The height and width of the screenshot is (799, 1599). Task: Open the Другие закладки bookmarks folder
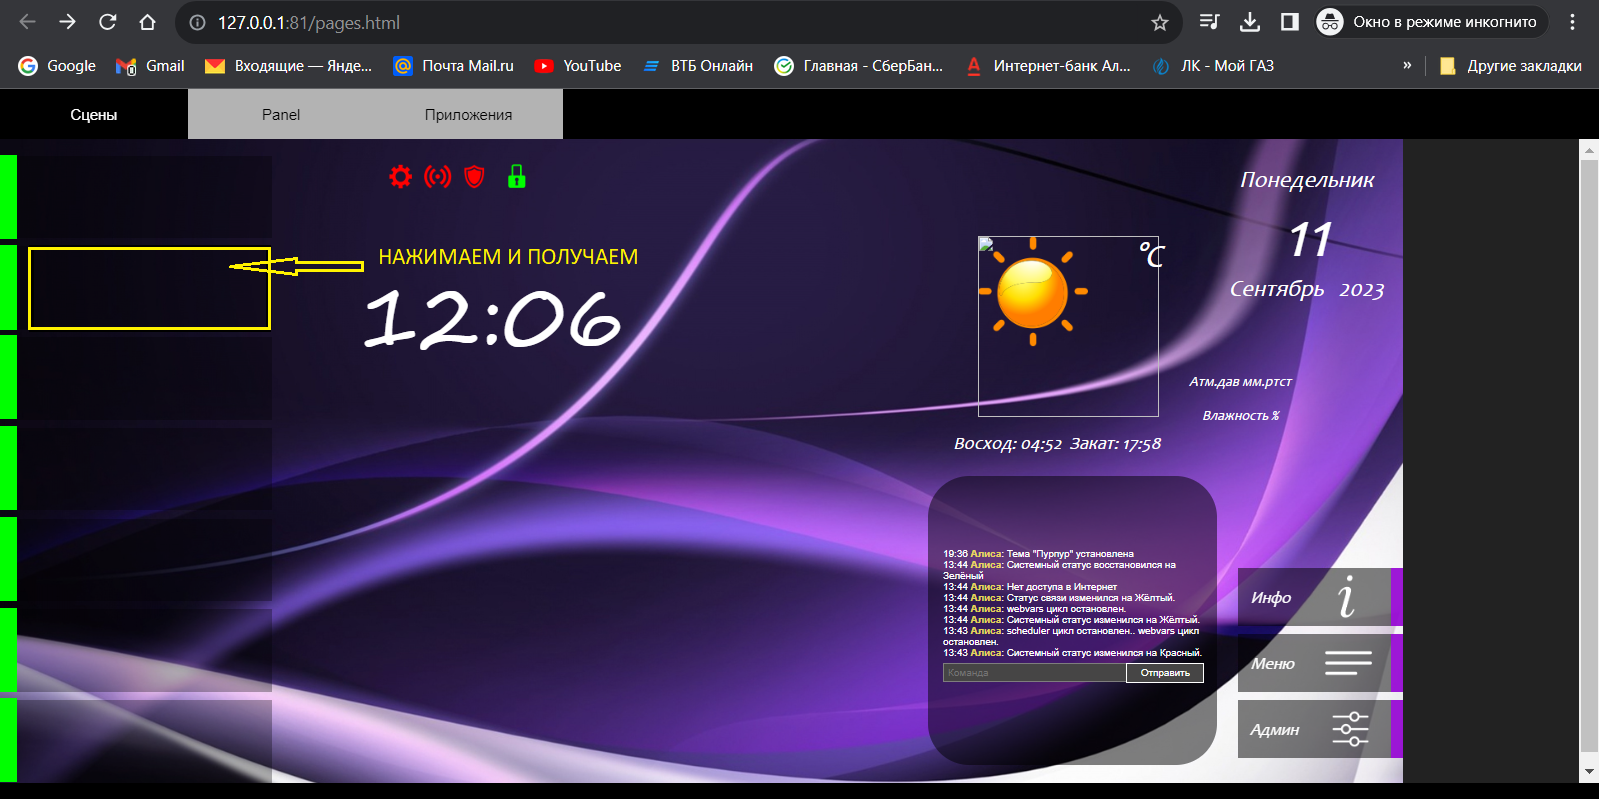tap(1511, 66)
